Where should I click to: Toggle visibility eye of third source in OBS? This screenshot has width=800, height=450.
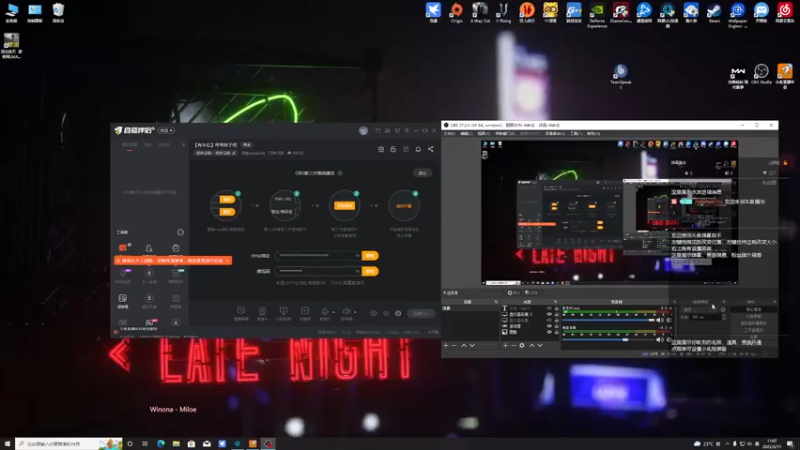pos(549,320)
